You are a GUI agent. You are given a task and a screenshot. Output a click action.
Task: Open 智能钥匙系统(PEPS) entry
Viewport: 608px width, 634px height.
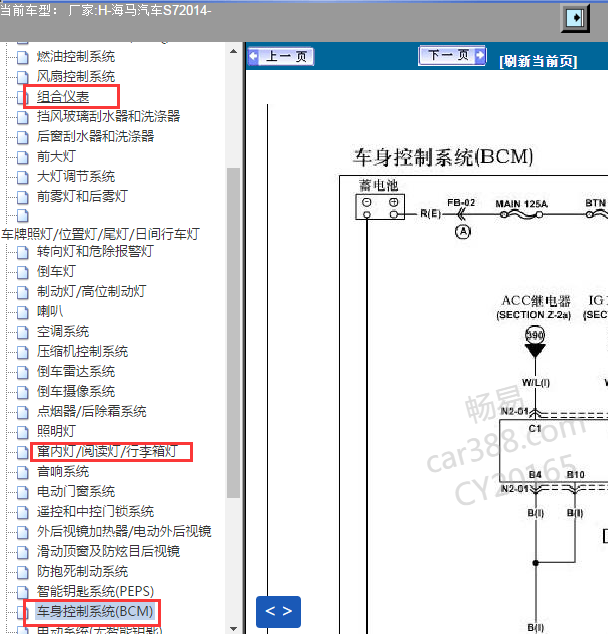tap(95, 591)
